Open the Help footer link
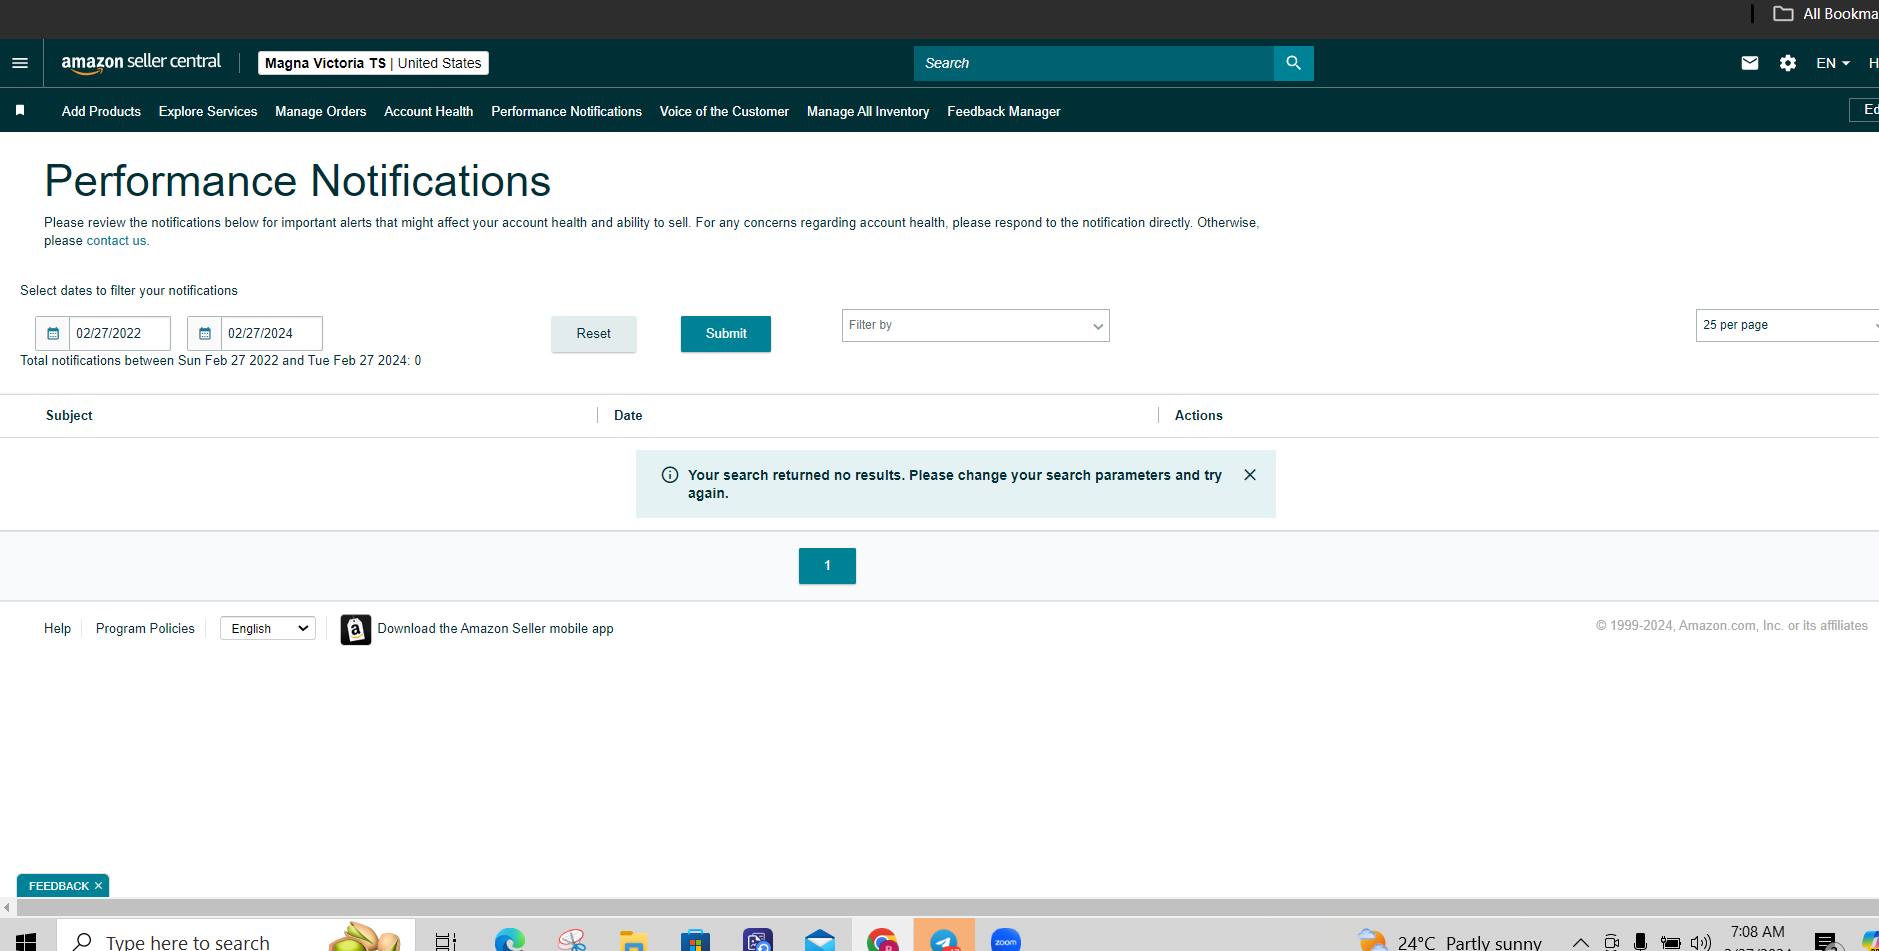The image size is (1879, 951). pyautogui.click(x=57, y=628)
